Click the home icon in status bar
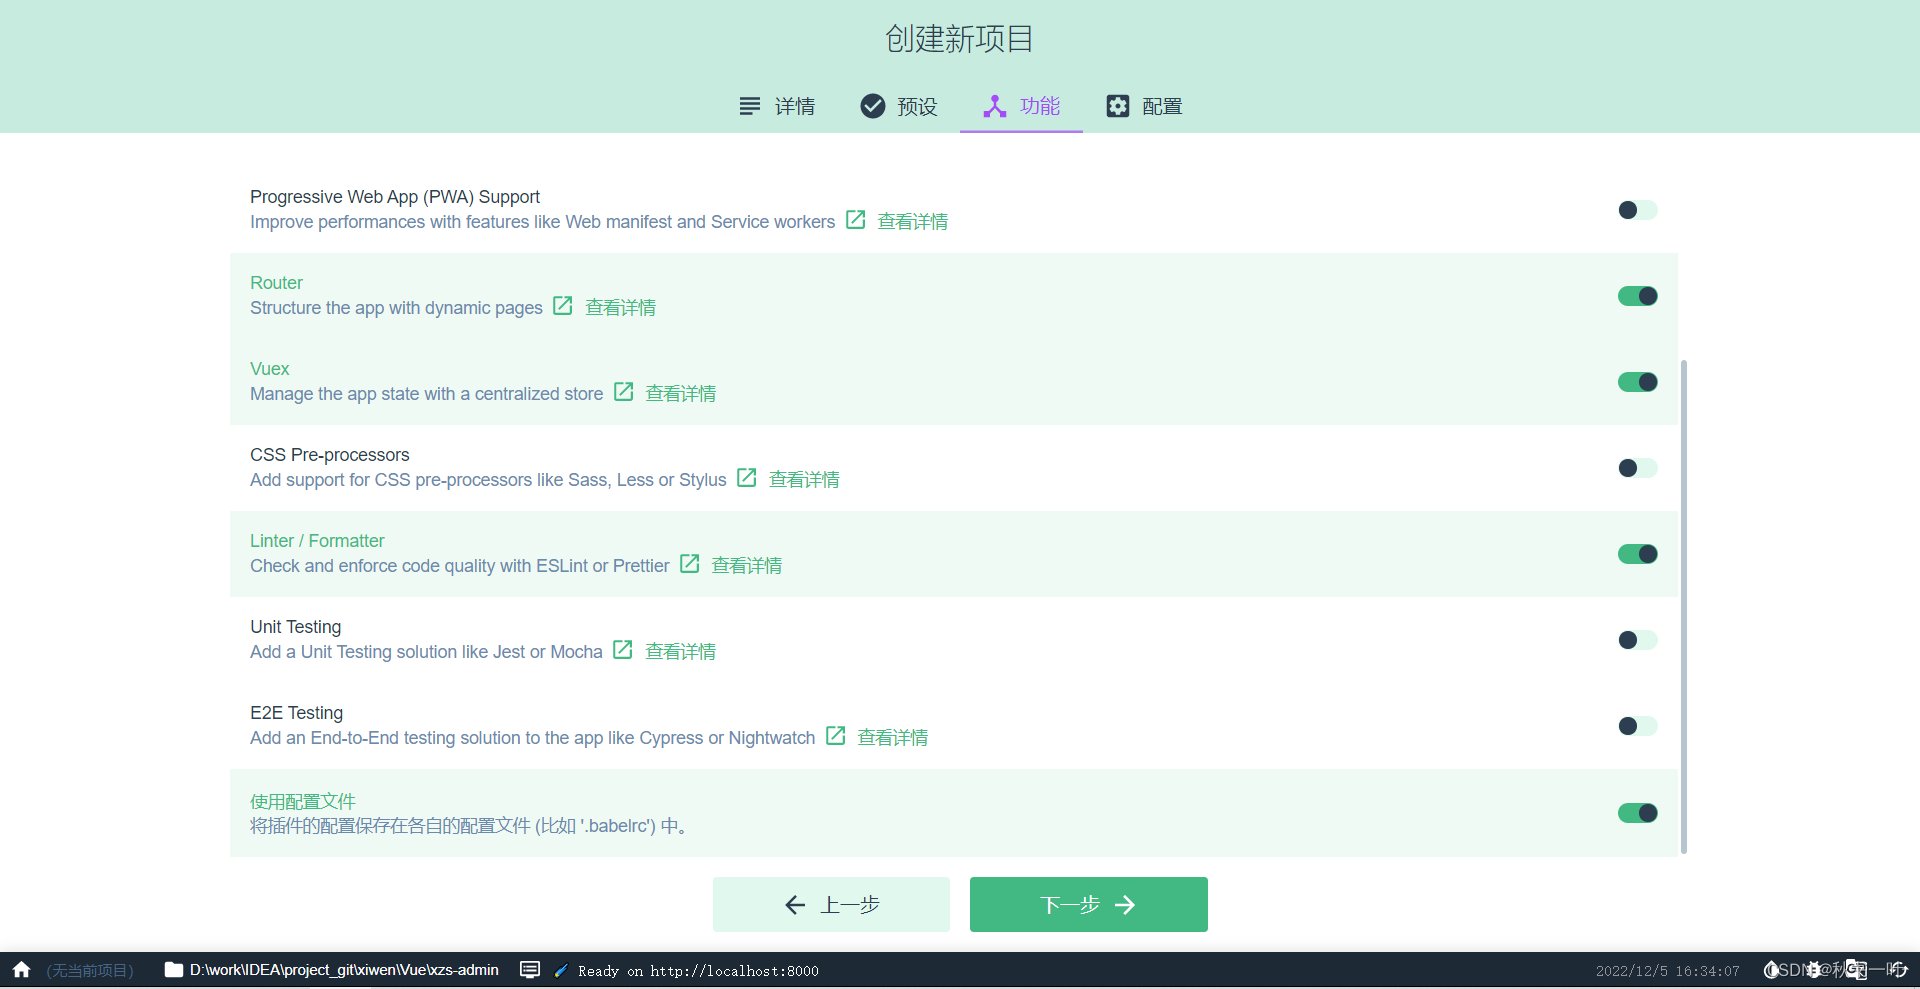This screenshot has width=1920, height=989. [22, 970]
